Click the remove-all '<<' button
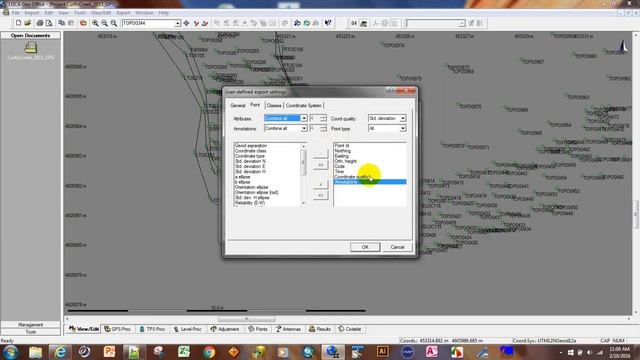640x360 pixels. pyautogui.click(x=321, y=196)
